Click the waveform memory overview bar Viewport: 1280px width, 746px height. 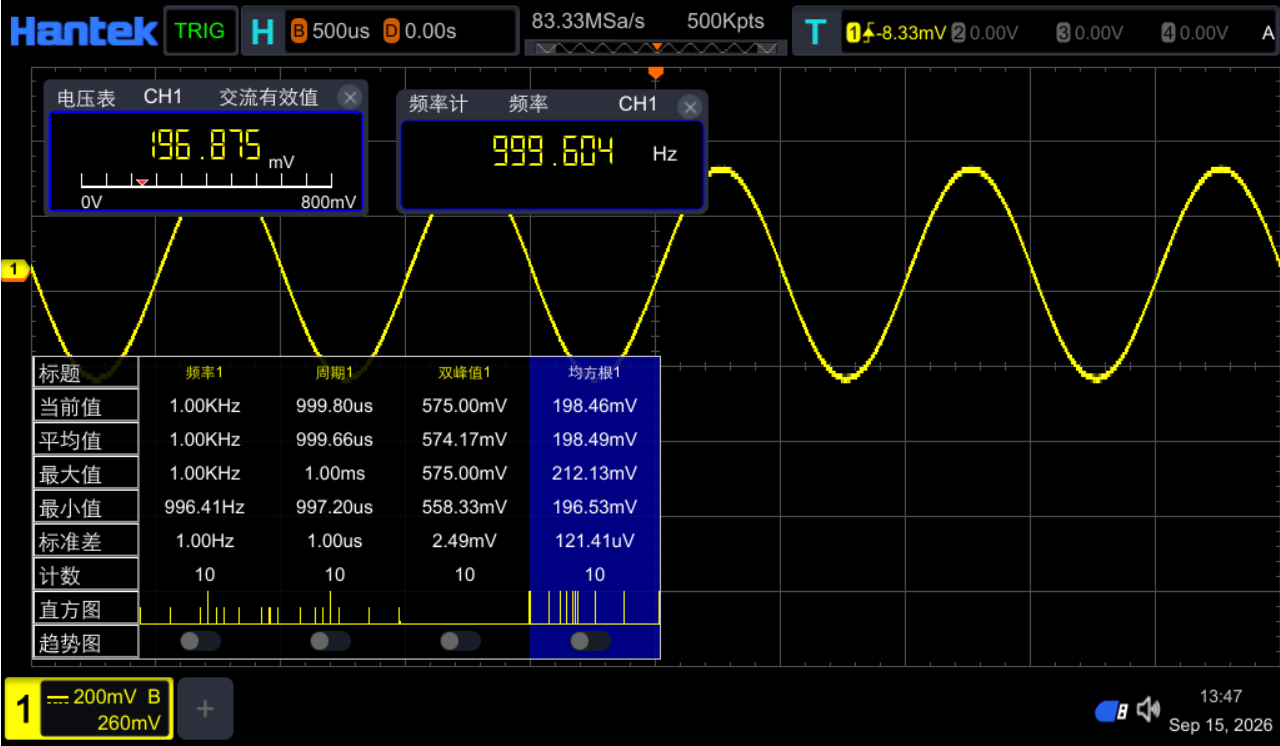coord(655,47)
